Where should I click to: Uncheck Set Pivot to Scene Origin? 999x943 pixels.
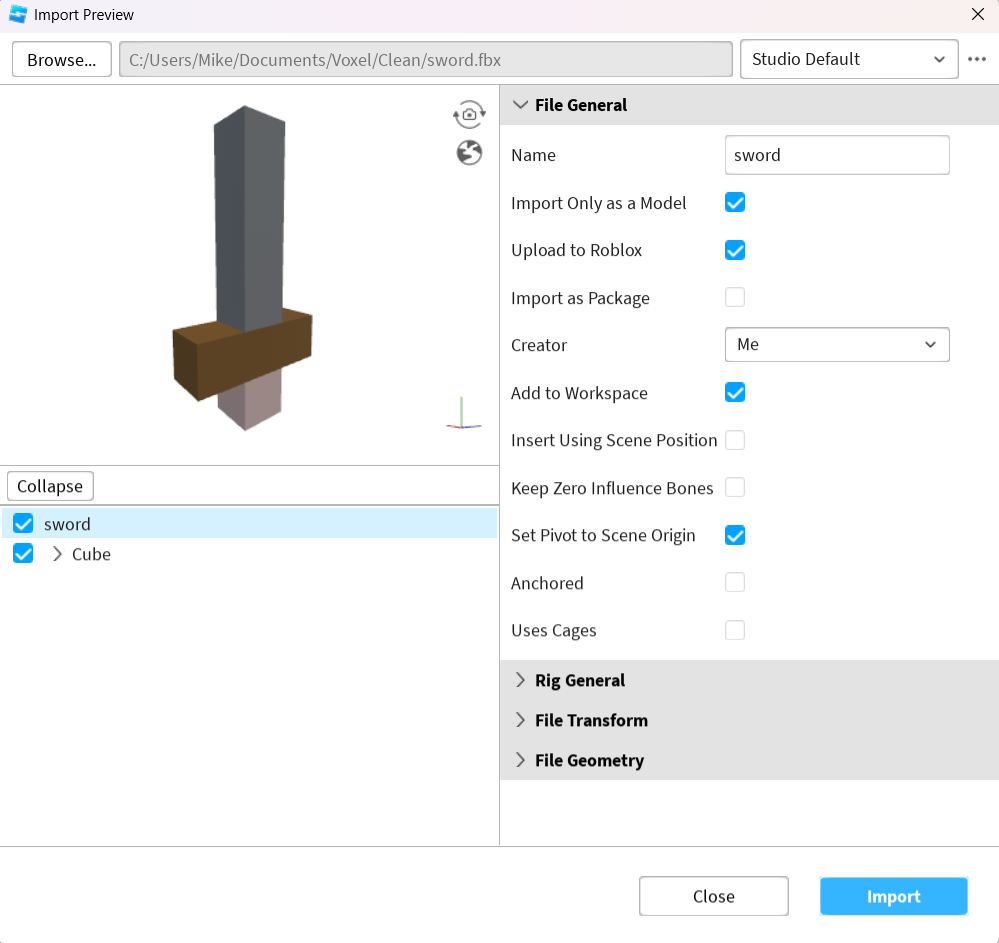(x=735, y=535)
